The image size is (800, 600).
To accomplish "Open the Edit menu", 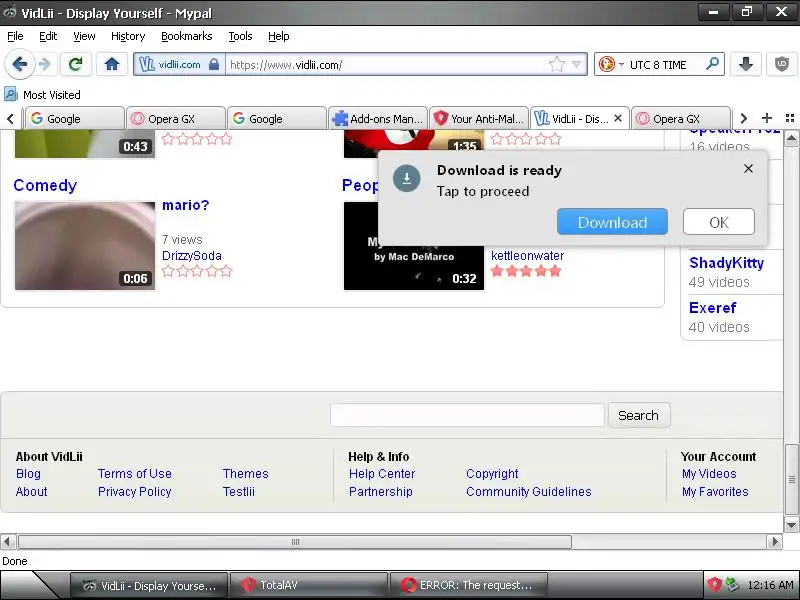I will coord(48,36).
